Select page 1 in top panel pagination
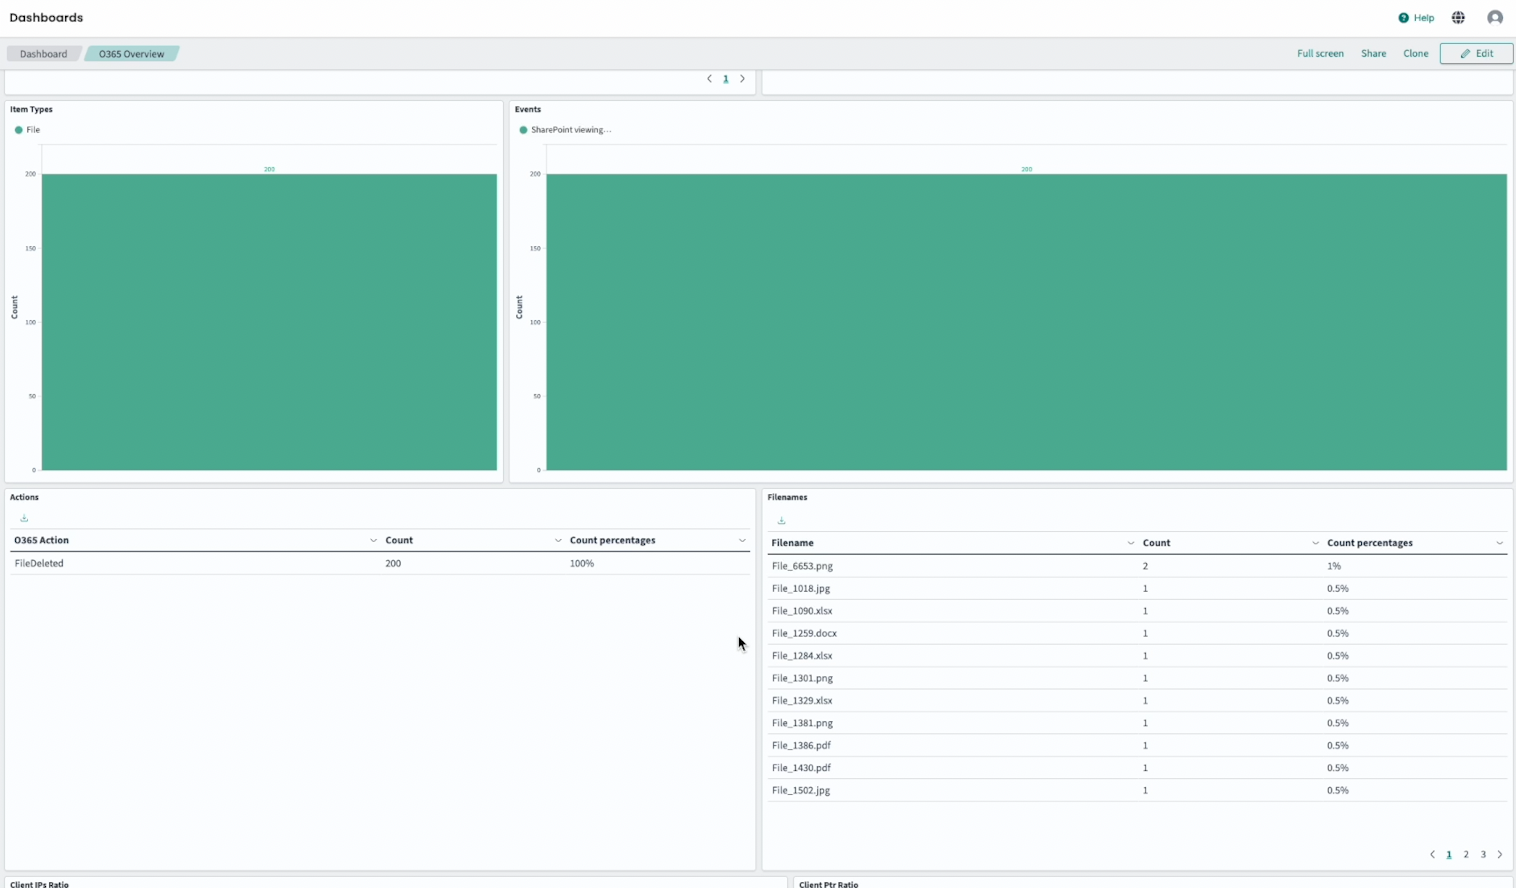The image size is (1516, 888). pos(726,79)
